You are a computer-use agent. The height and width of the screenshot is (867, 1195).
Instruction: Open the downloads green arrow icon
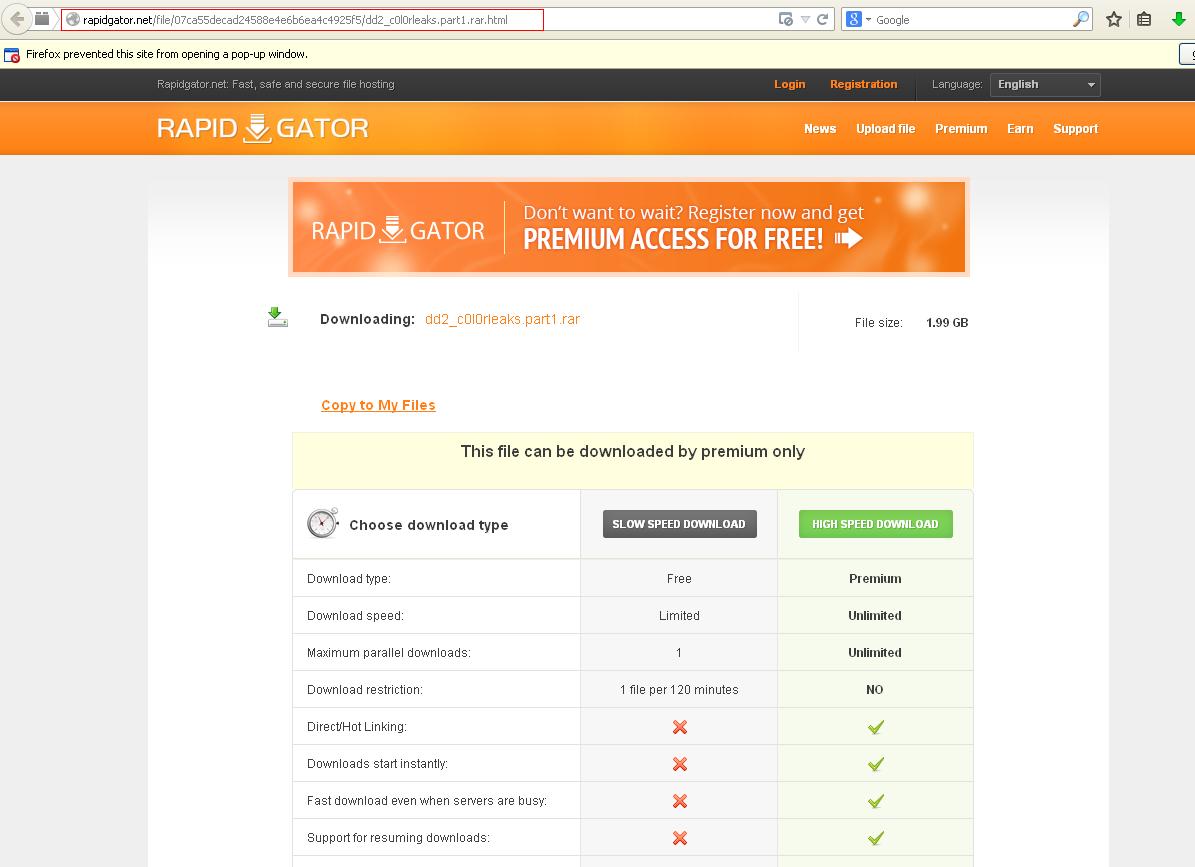1179,20
